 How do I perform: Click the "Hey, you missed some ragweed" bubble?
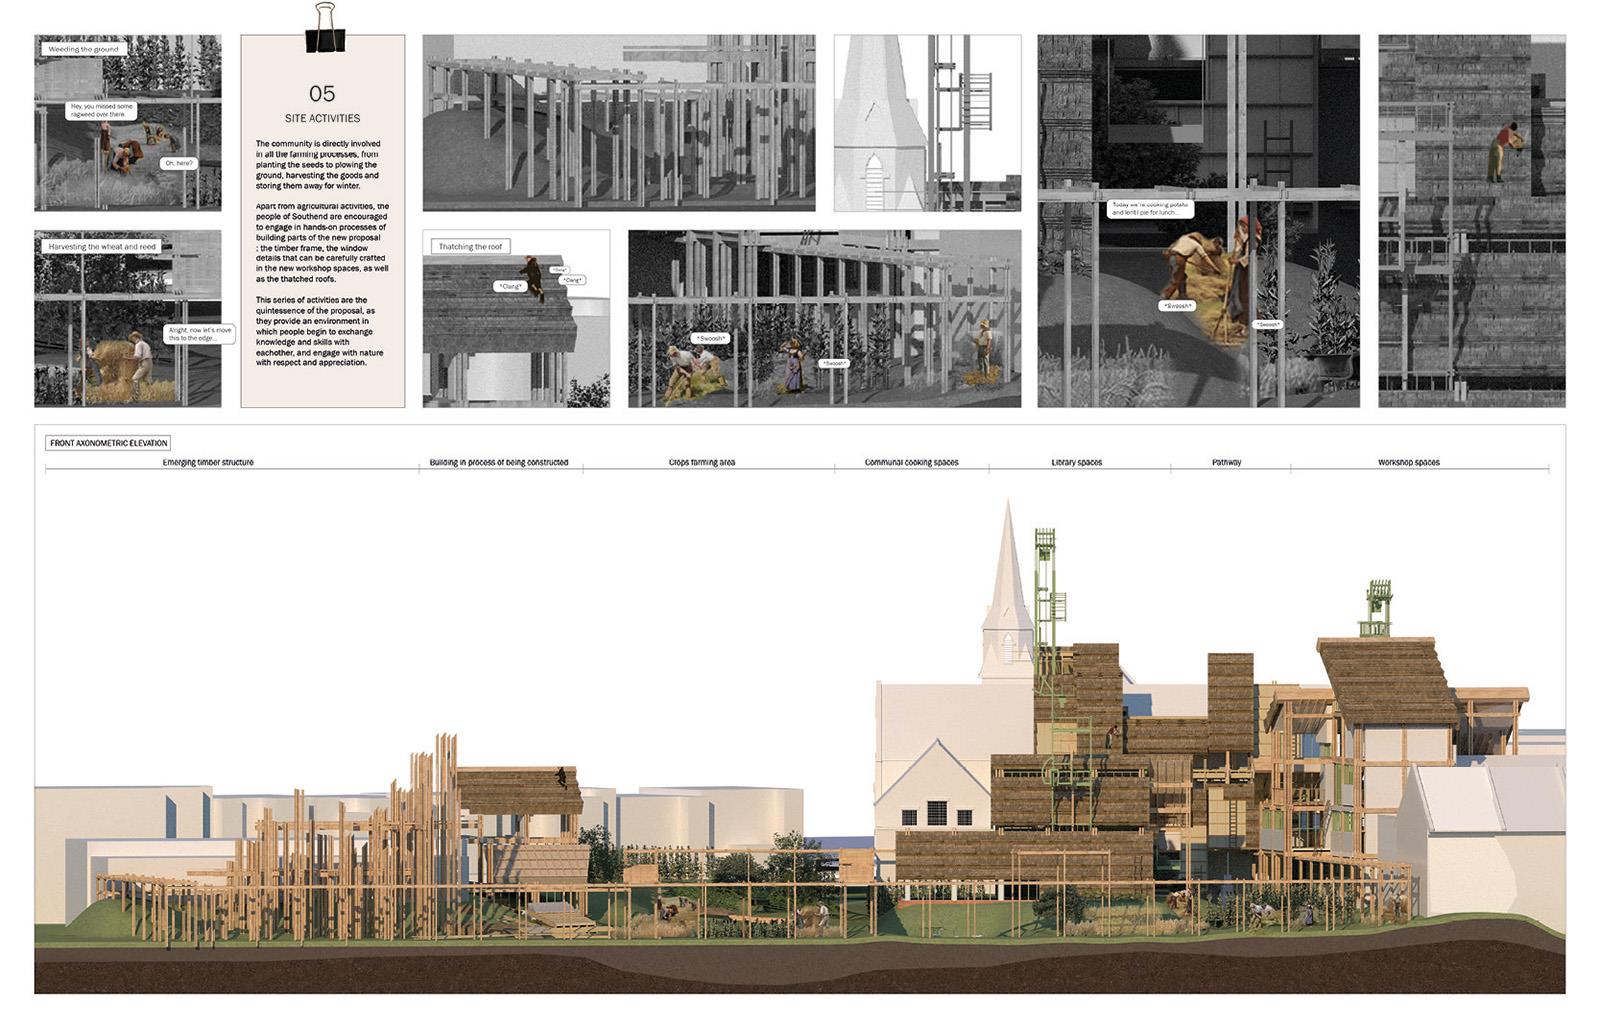pos(101,110)
